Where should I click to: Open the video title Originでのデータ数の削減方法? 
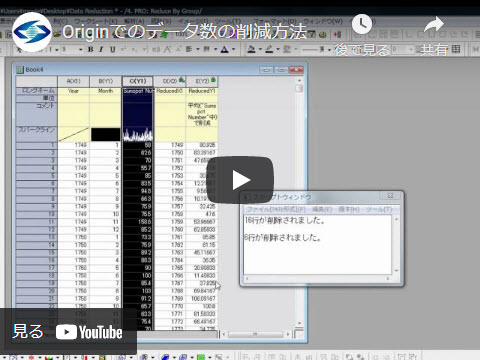[x=184, y=32]
